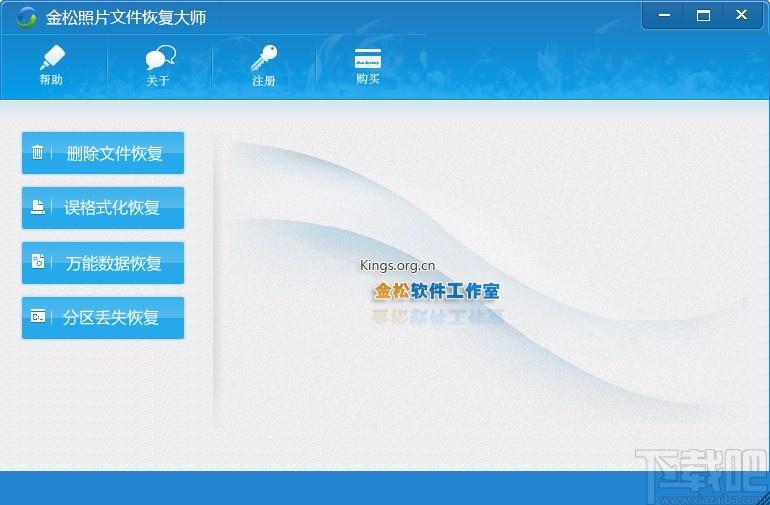Image resolution: width=770 pixels, height=505 pixels.
Task: Open the 关于 about dialog
Action: [160, 66]
